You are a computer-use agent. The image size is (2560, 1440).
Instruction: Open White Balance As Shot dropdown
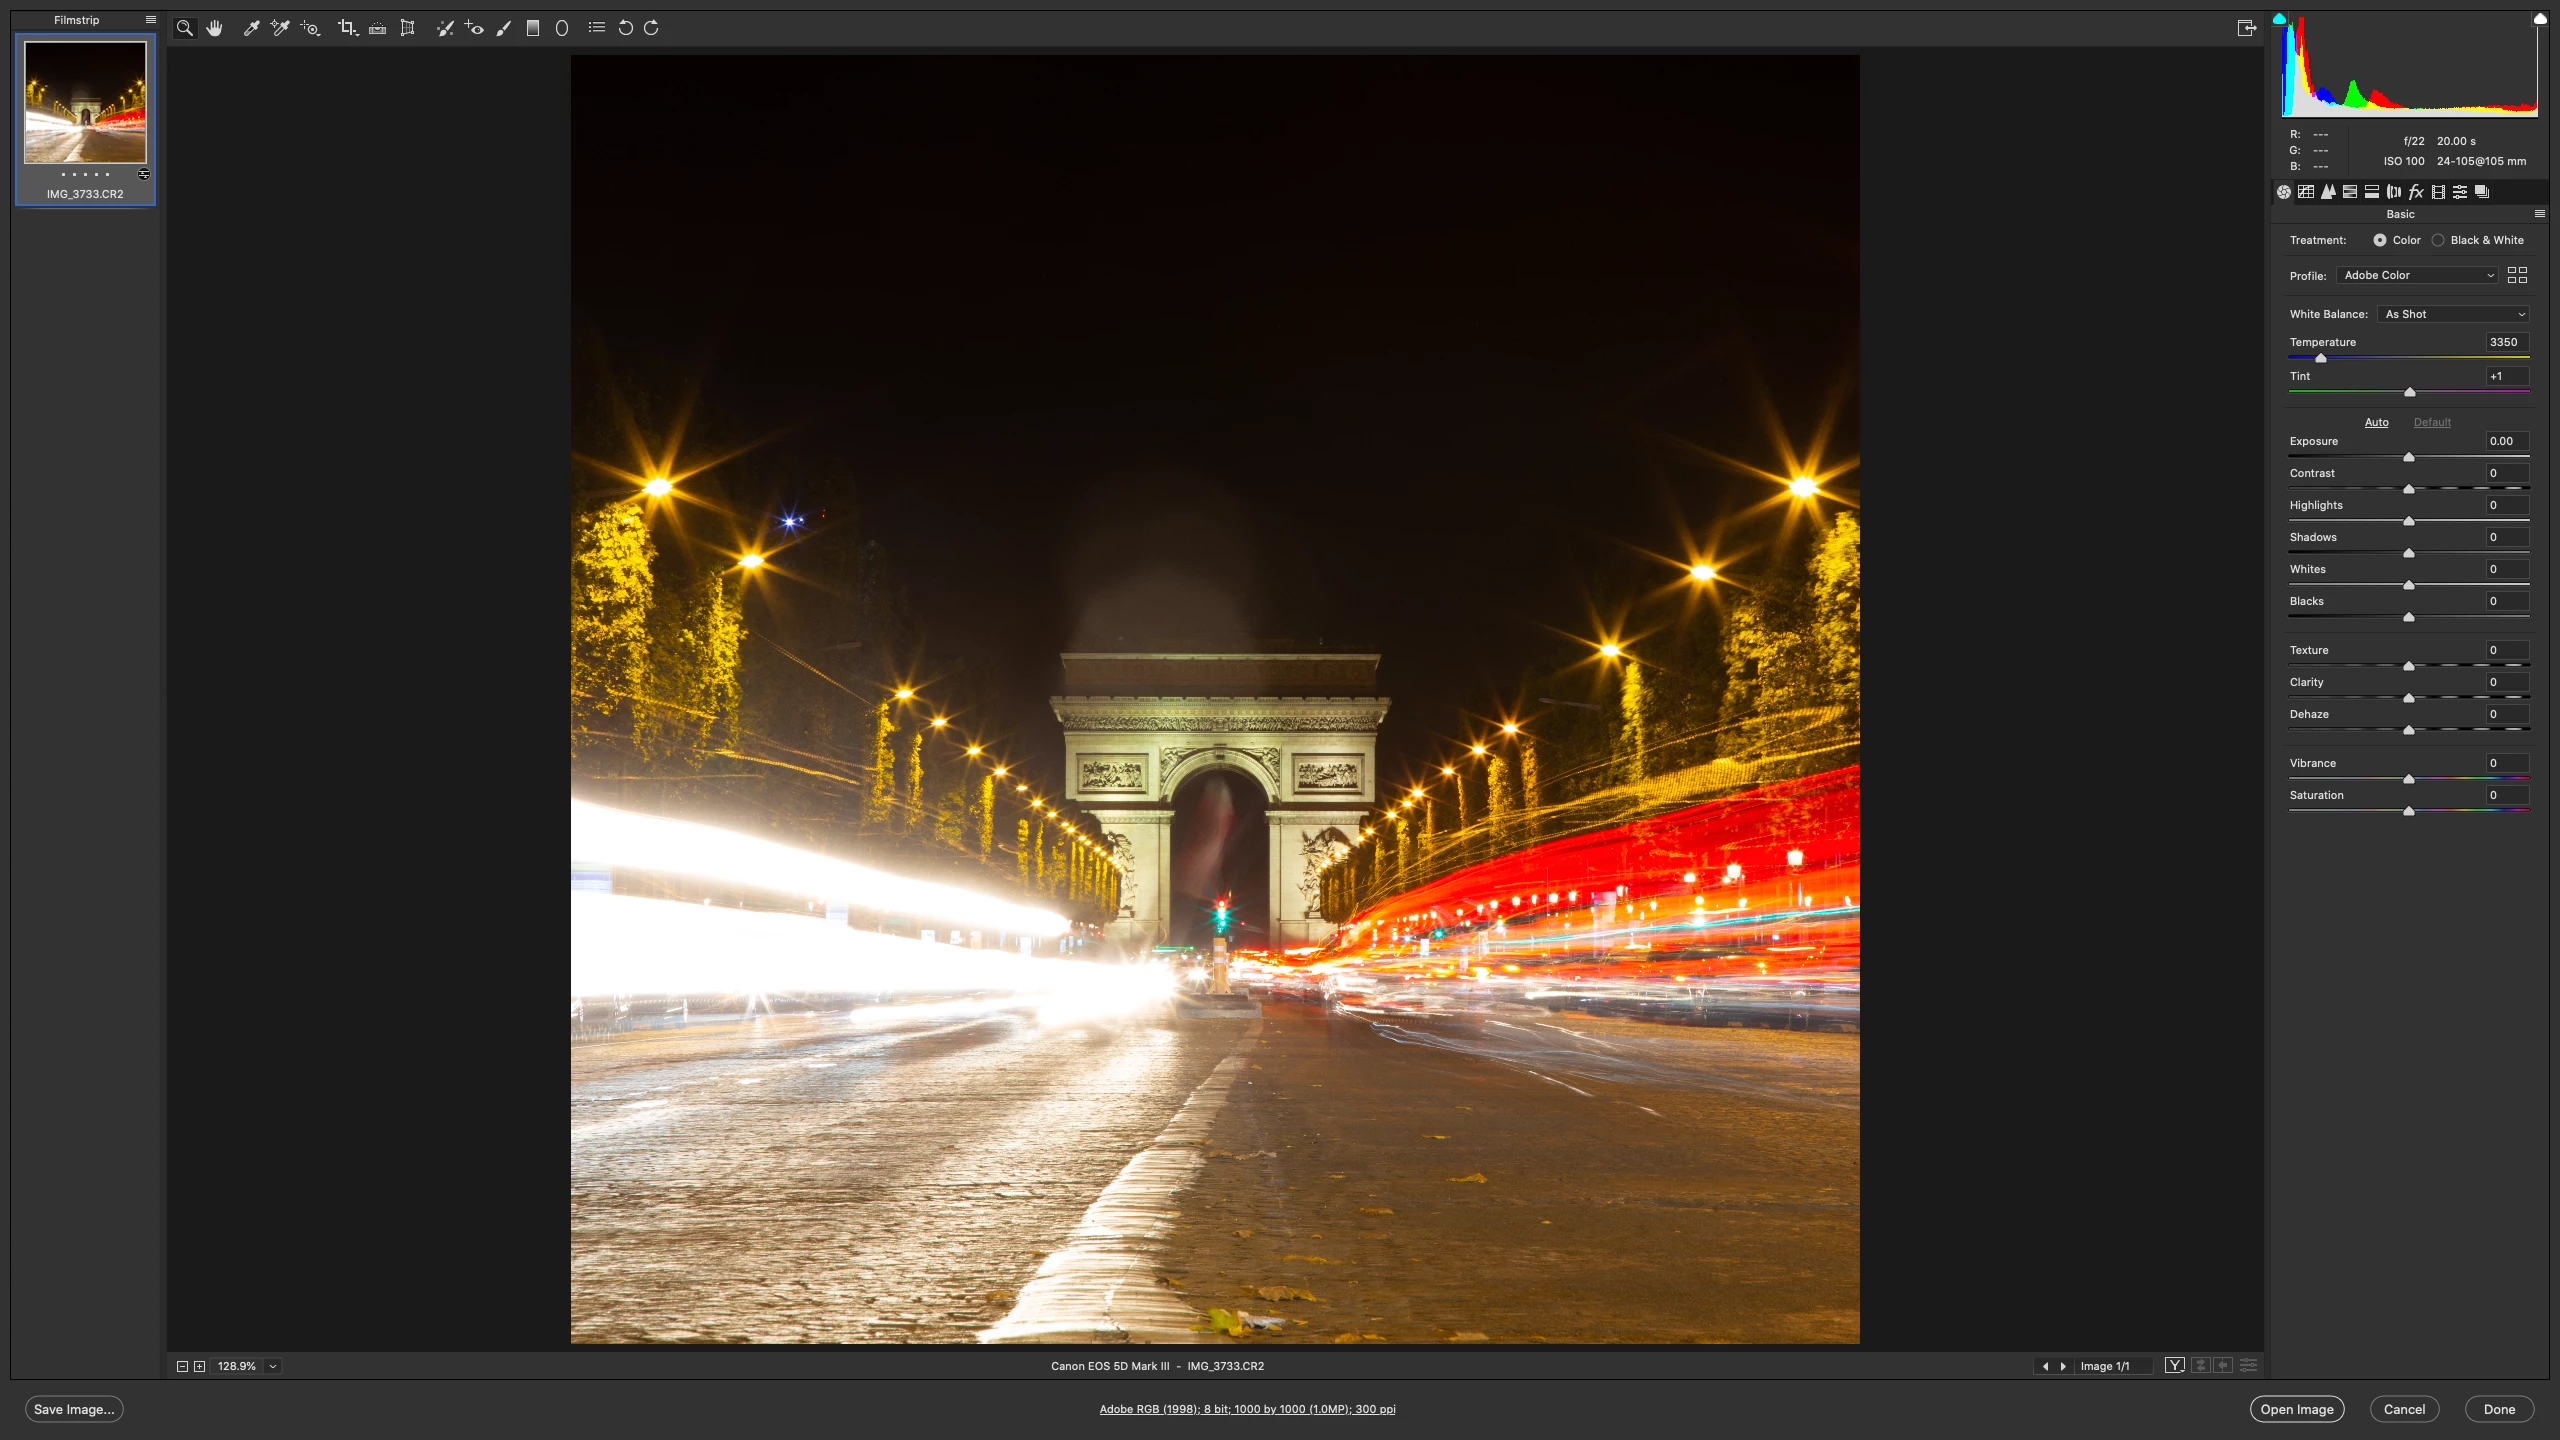pyautogui.click(x=2454, y=314)
